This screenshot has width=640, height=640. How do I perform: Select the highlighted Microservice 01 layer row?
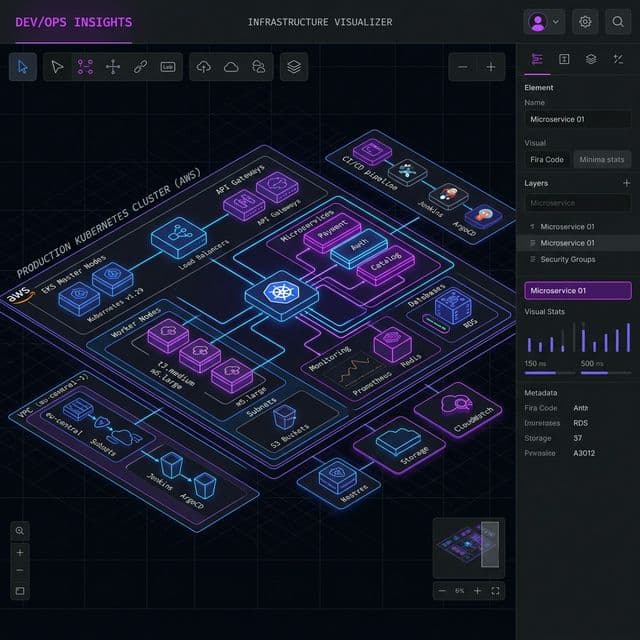coord(578,243)
